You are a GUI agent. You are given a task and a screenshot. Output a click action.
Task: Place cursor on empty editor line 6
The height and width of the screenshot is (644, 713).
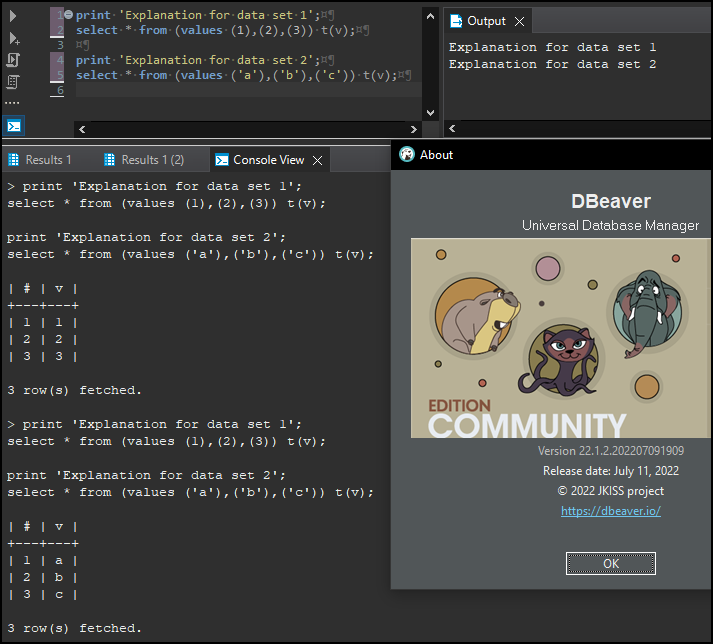248,90
